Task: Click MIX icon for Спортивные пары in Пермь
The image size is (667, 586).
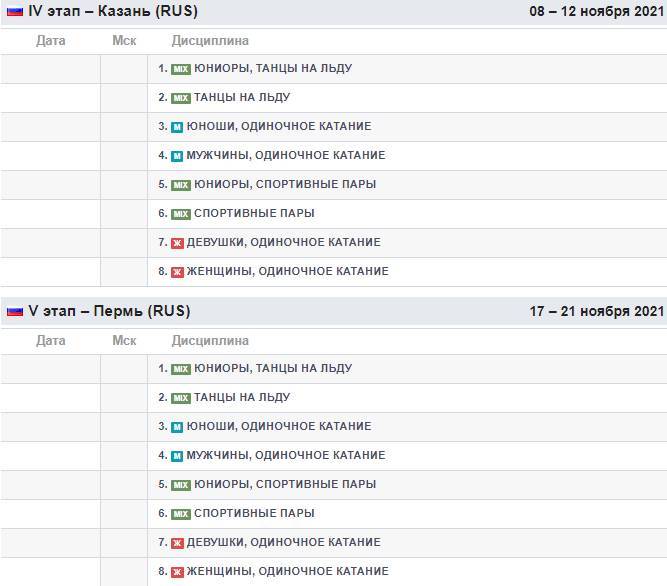Action: (180, 514)
